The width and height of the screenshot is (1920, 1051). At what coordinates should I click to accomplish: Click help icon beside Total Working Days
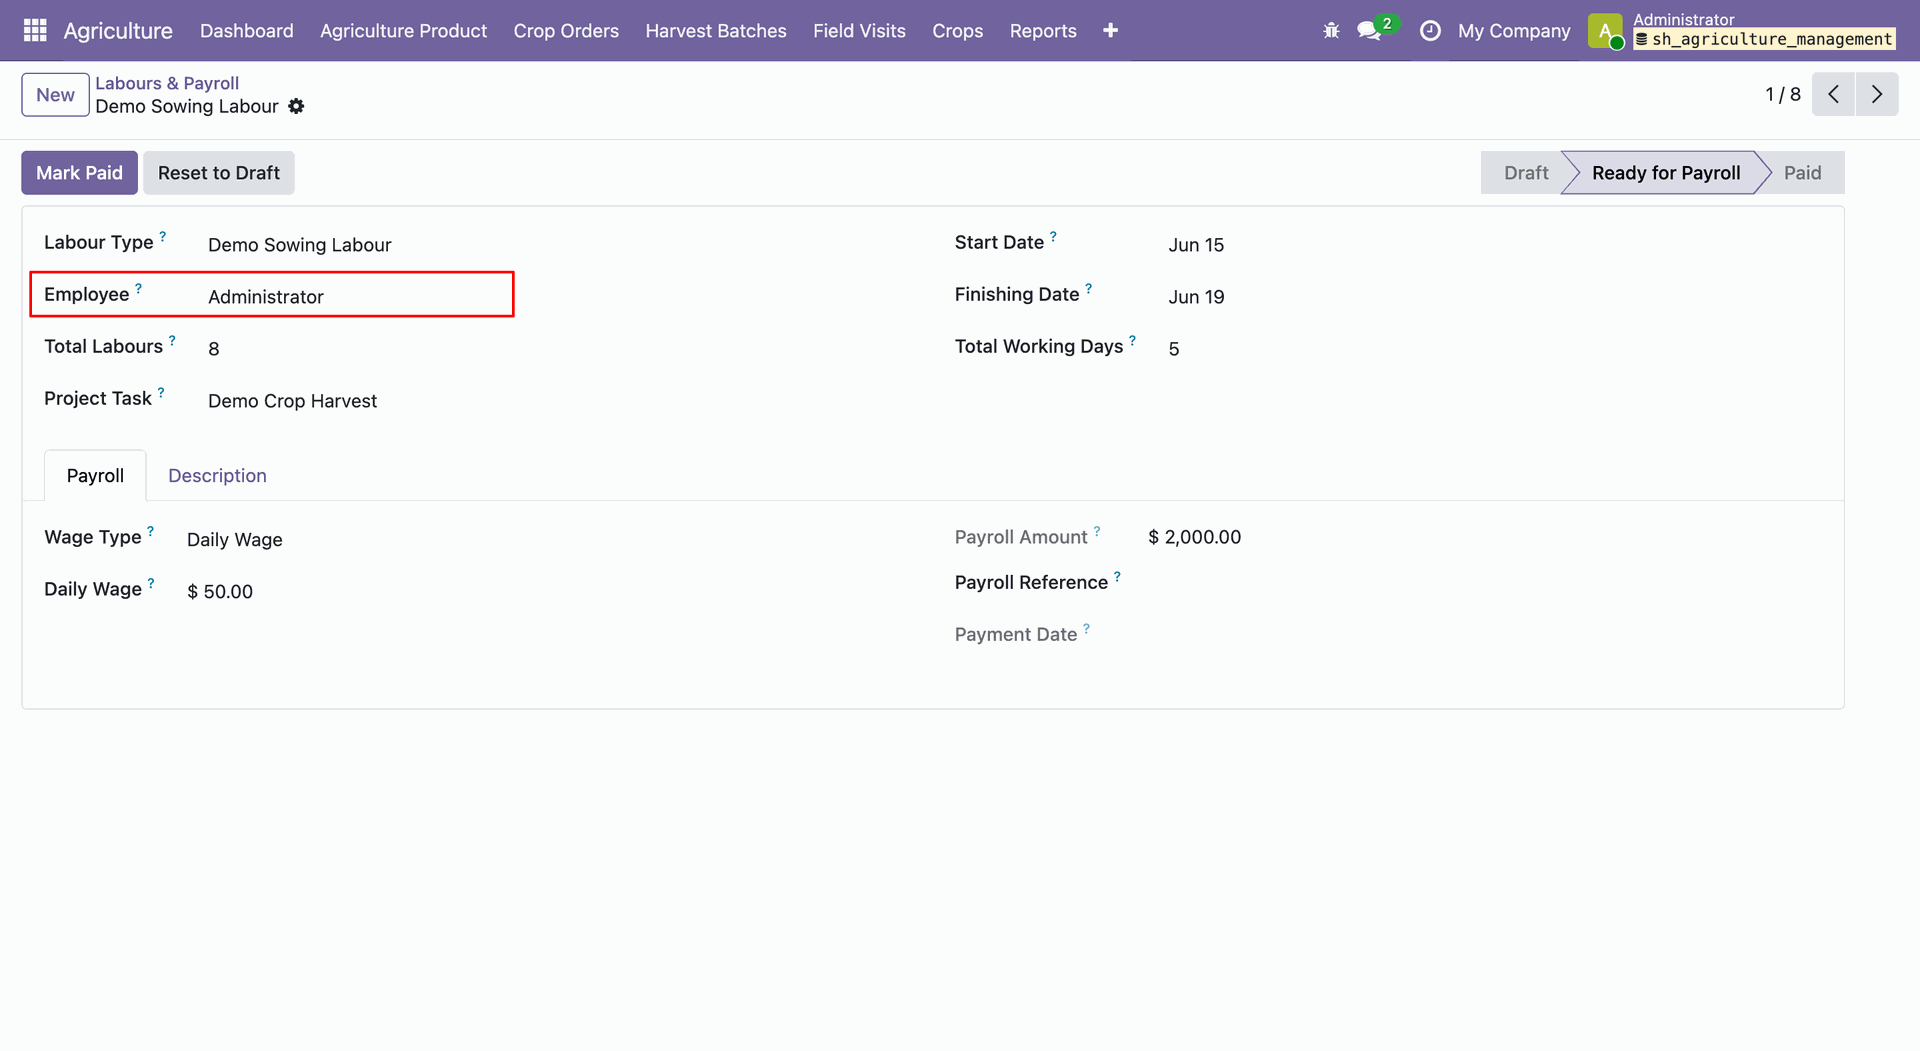pos(1132,340)
